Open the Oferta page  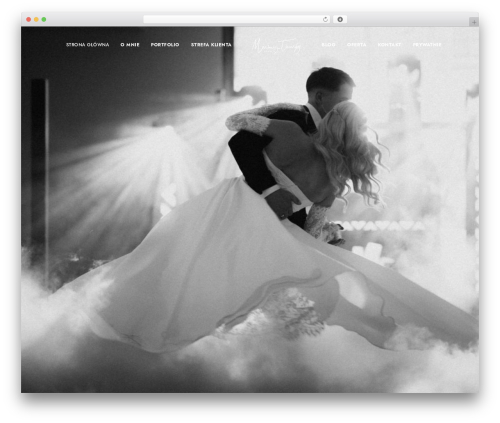point(356,45)
